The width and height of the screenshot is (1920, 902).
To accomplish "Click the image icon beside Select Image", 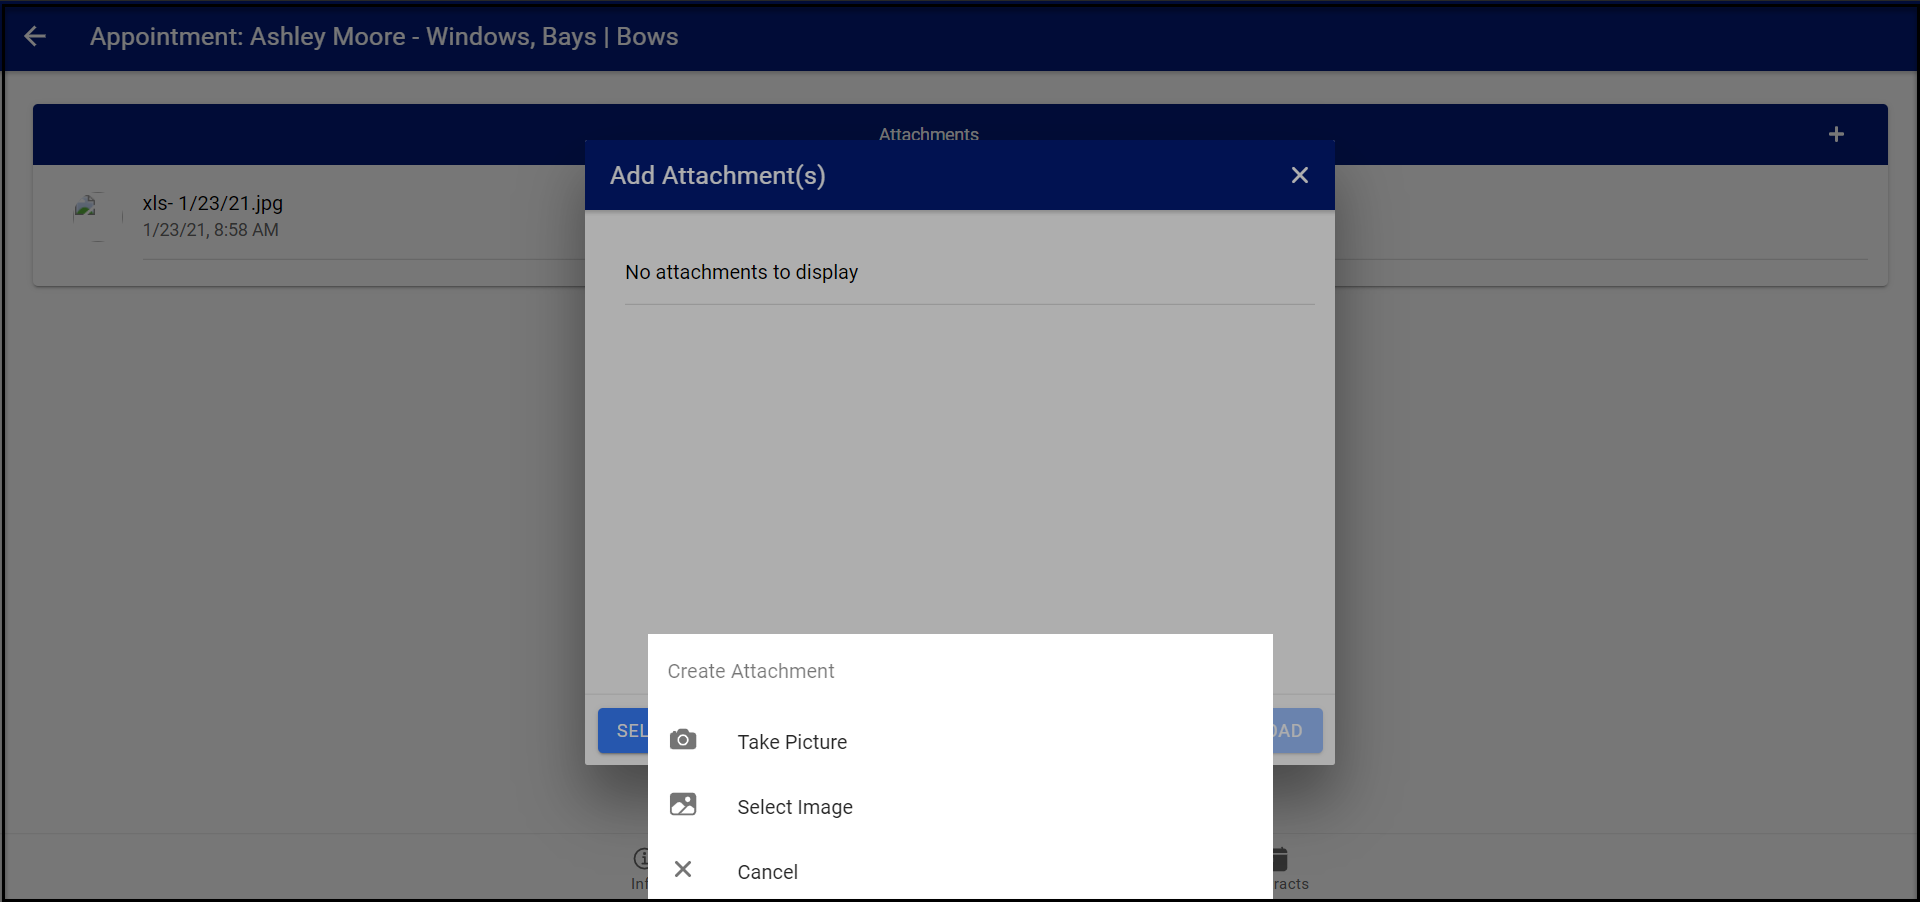I will (683, 805).
